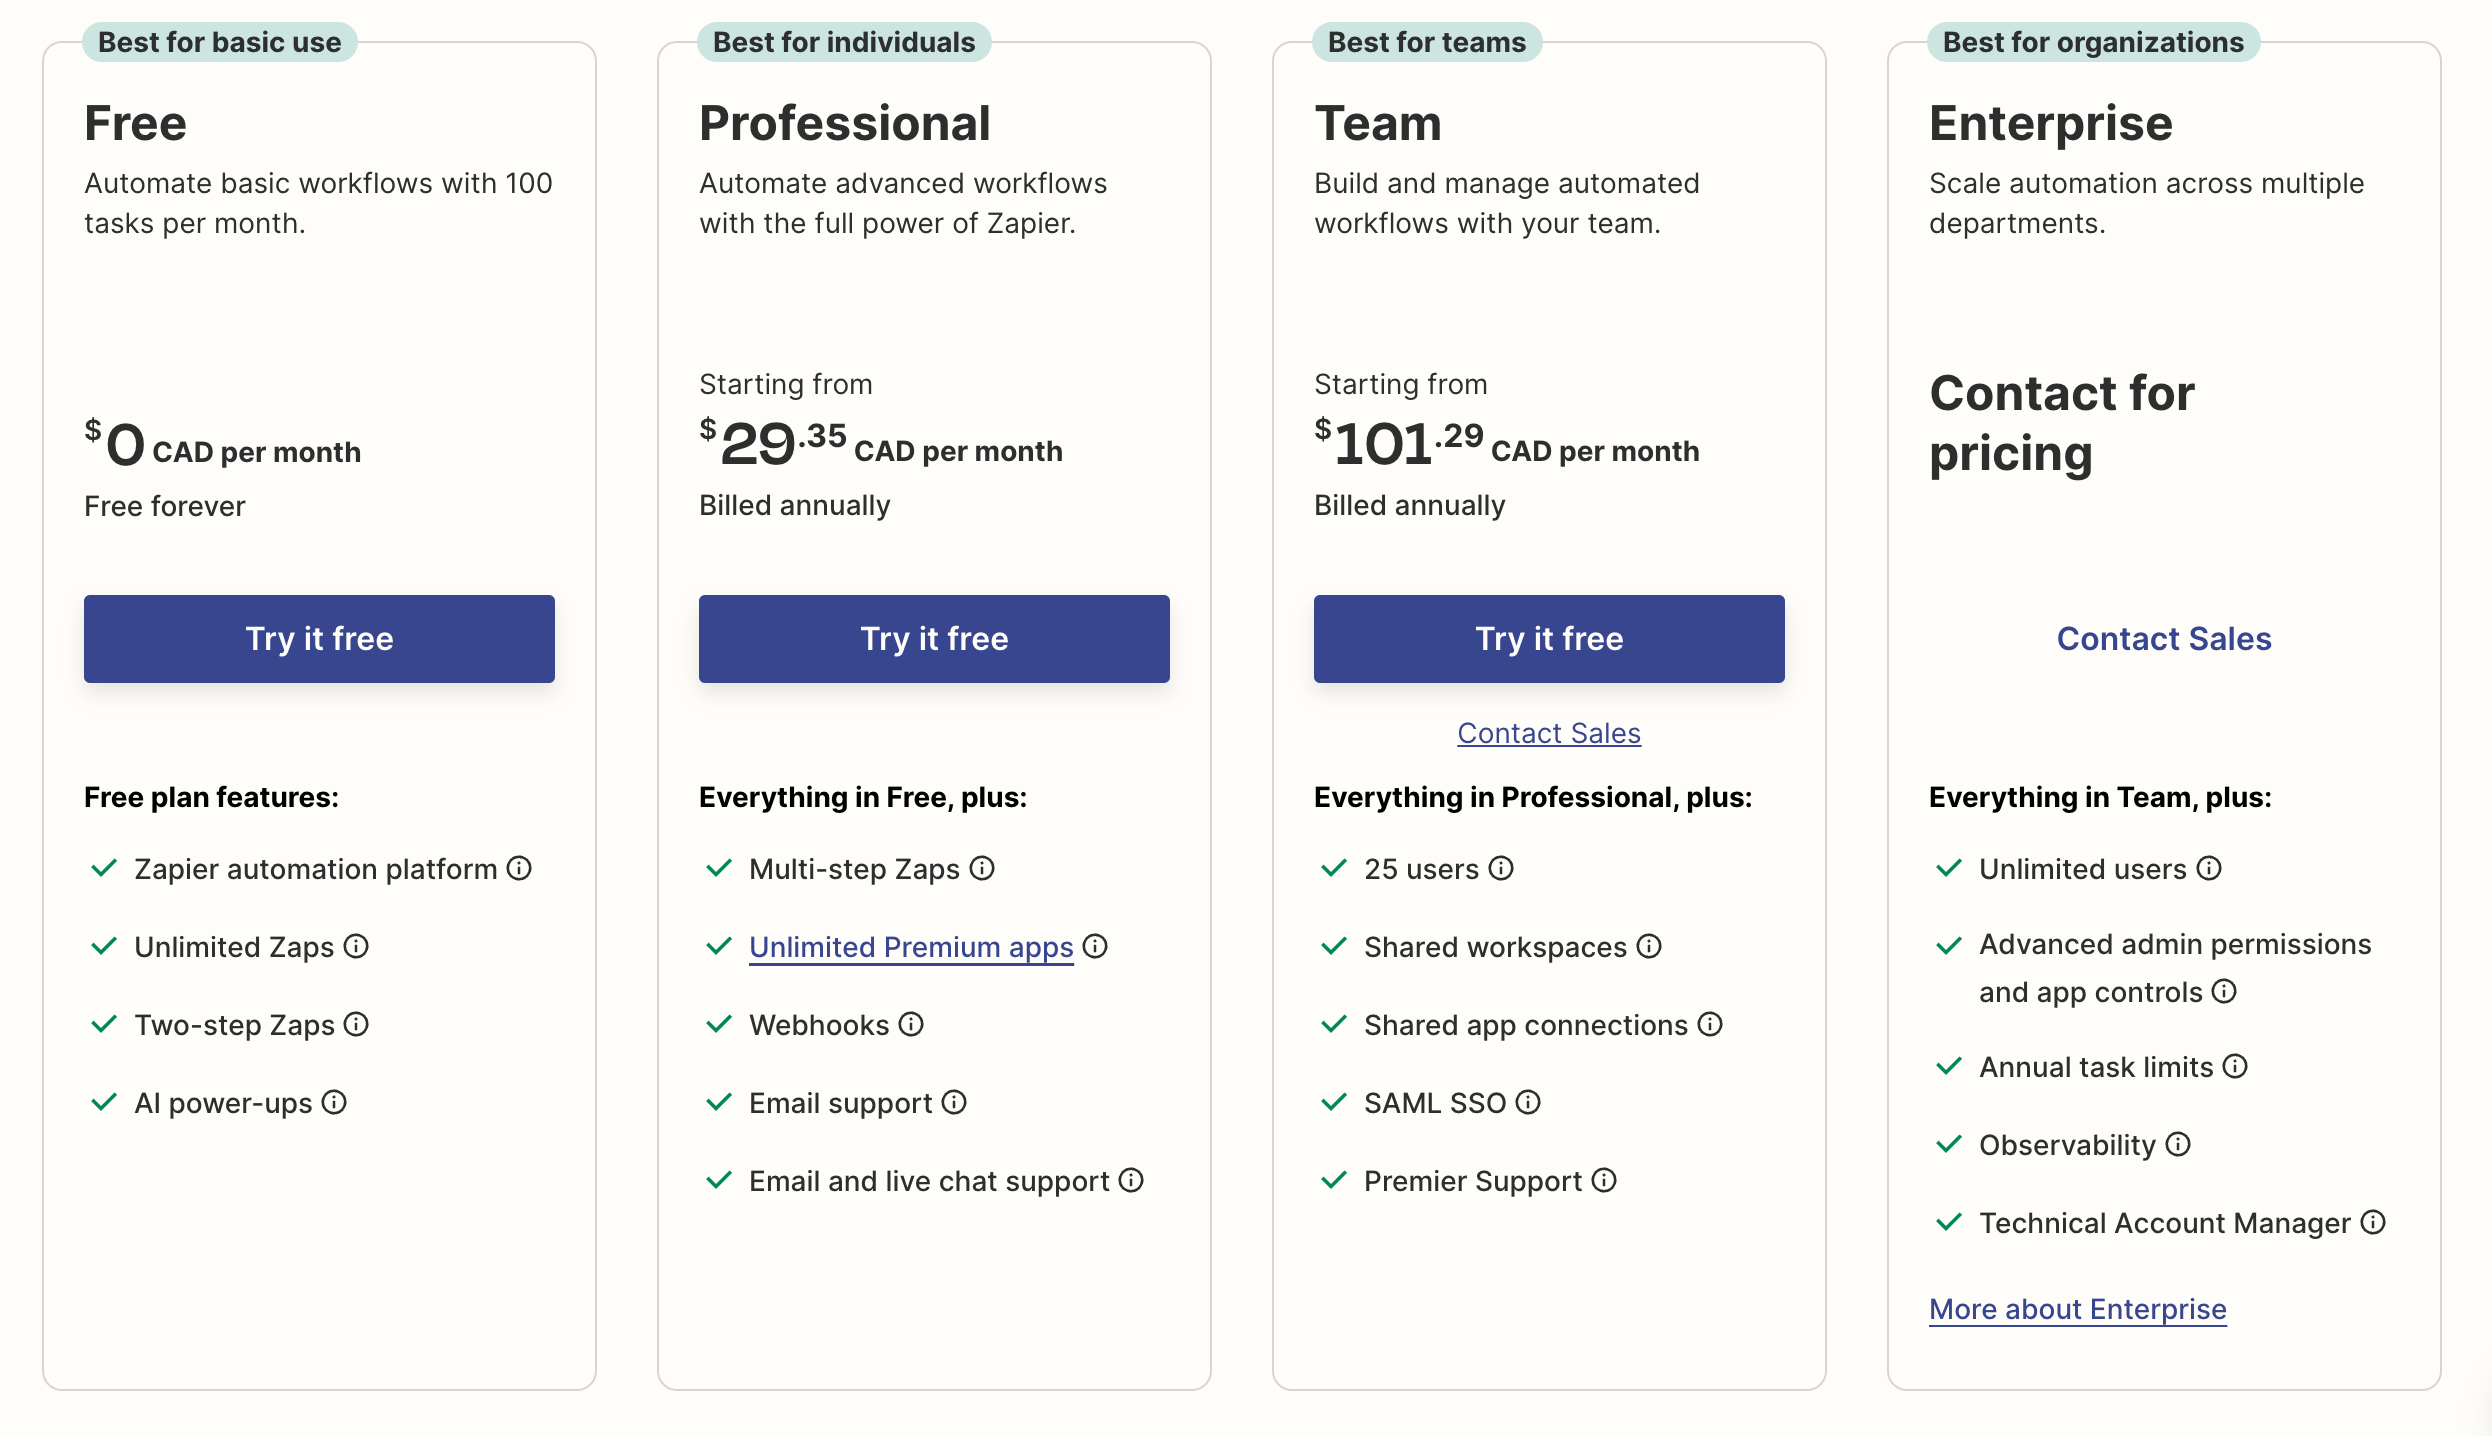This screenshot has width=2492, height=1436.
Task: Open More about Enterprise link
Action: (x=2078, y=1309)
